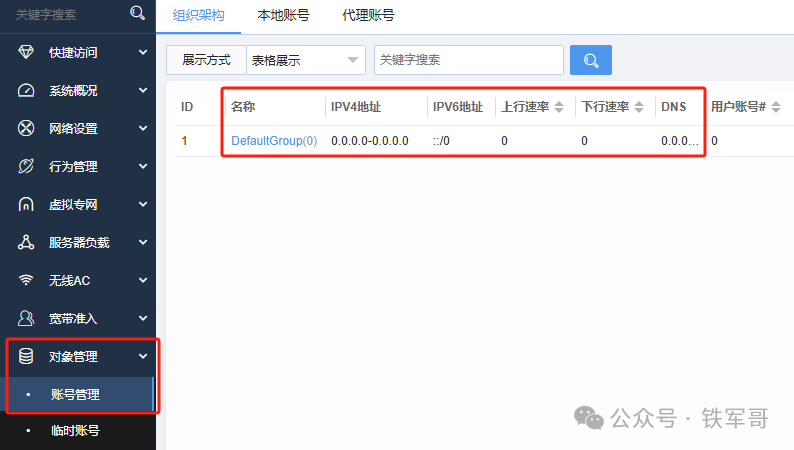The height and width of the screenshot is (450, 794).
Task: Click the 0.0.0.0-0.0.0.0 IPv4 cell
Action: tap(370, 141)
